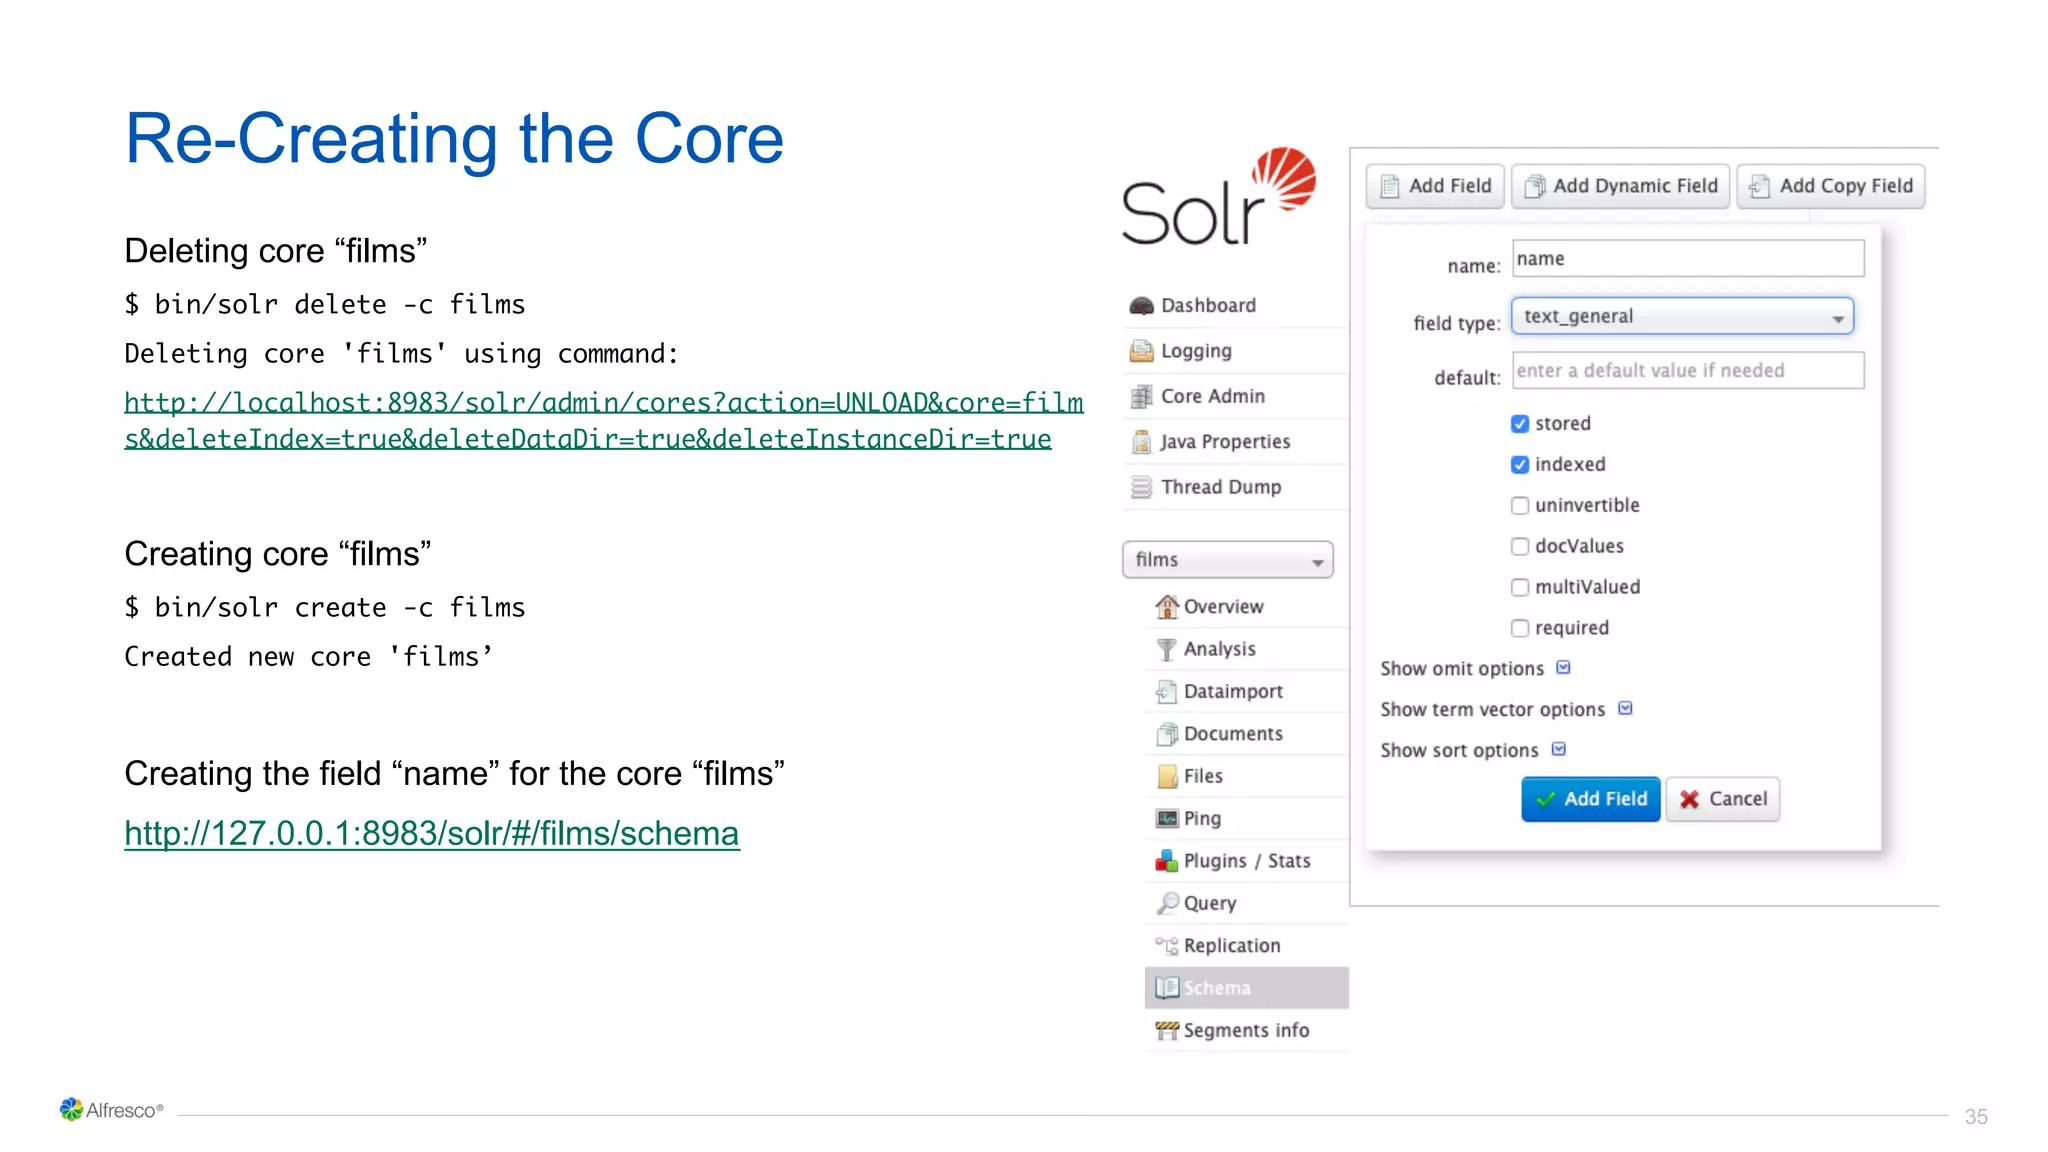This screenshot has height=1152, width=2048.
Task: Click the text "Created new core 'films'"
Action: [x=309, y=657]
